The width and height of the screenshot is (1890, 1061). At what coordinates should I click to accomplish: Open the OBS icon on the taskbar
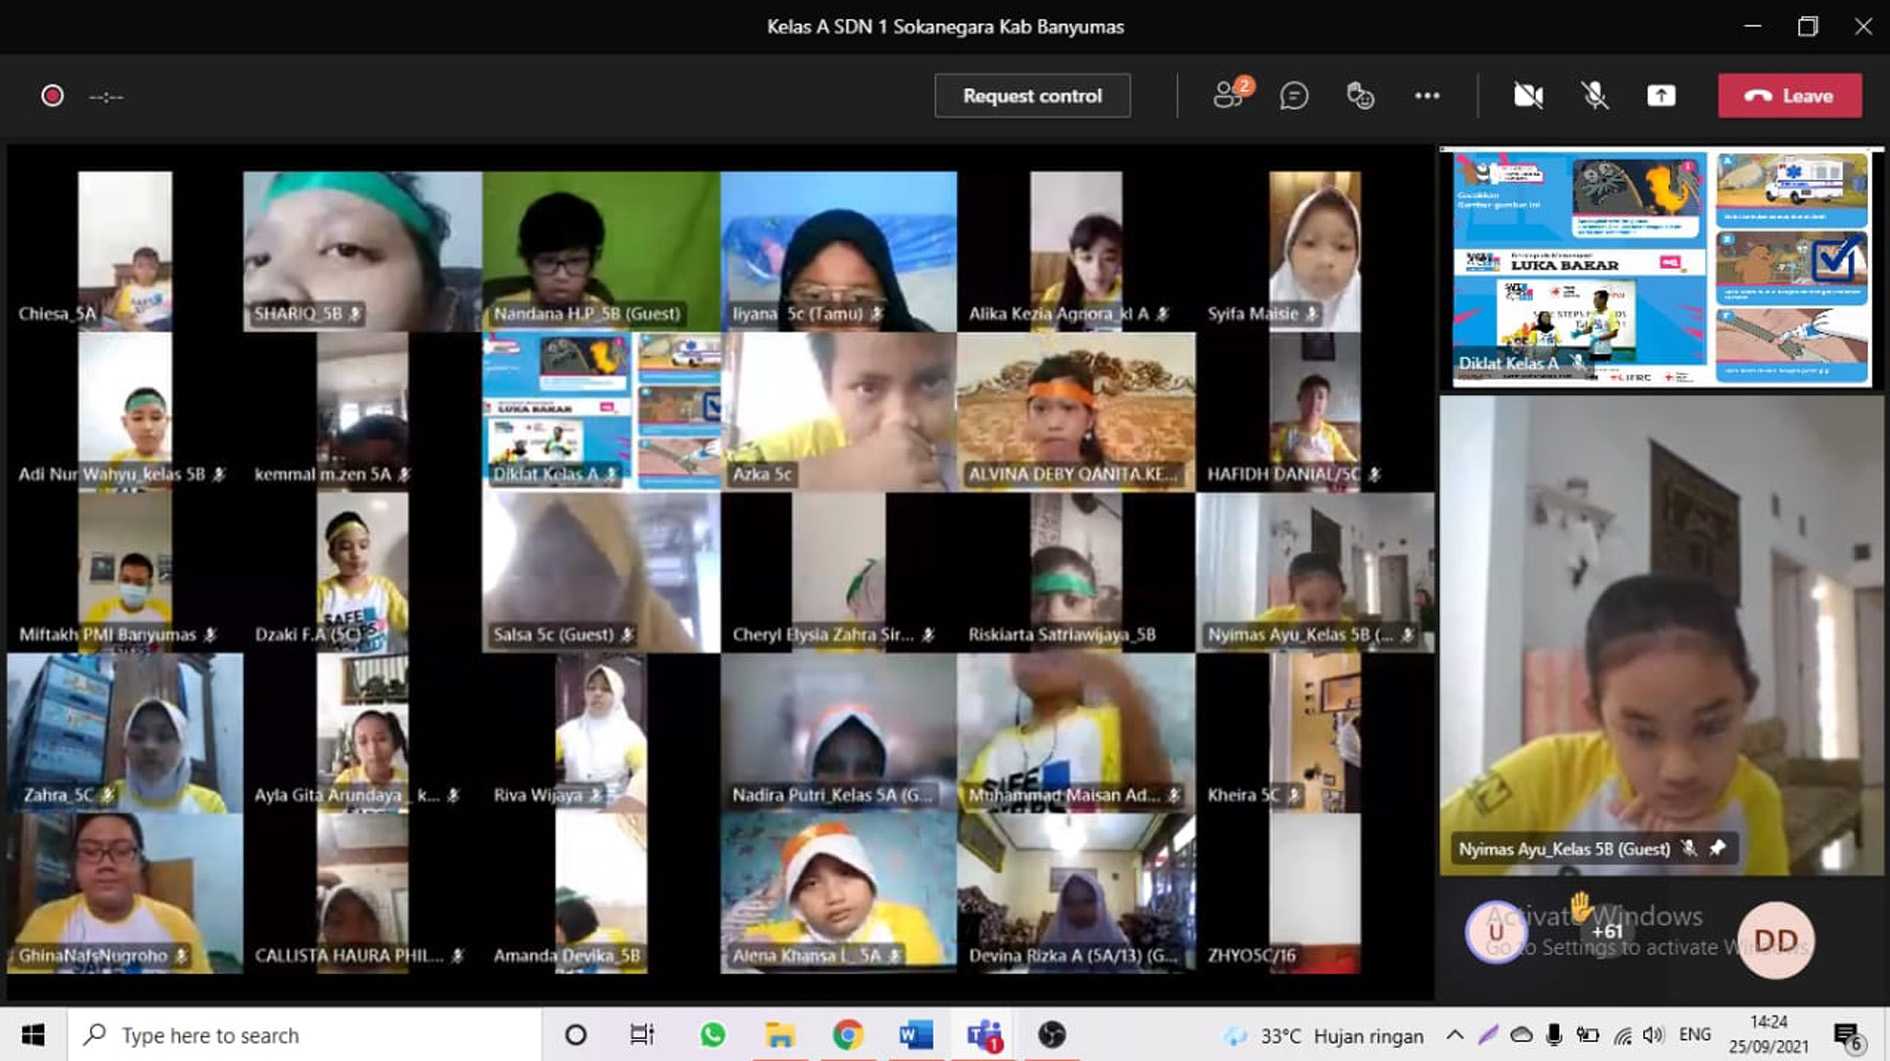click(x=1051, y=1035)
